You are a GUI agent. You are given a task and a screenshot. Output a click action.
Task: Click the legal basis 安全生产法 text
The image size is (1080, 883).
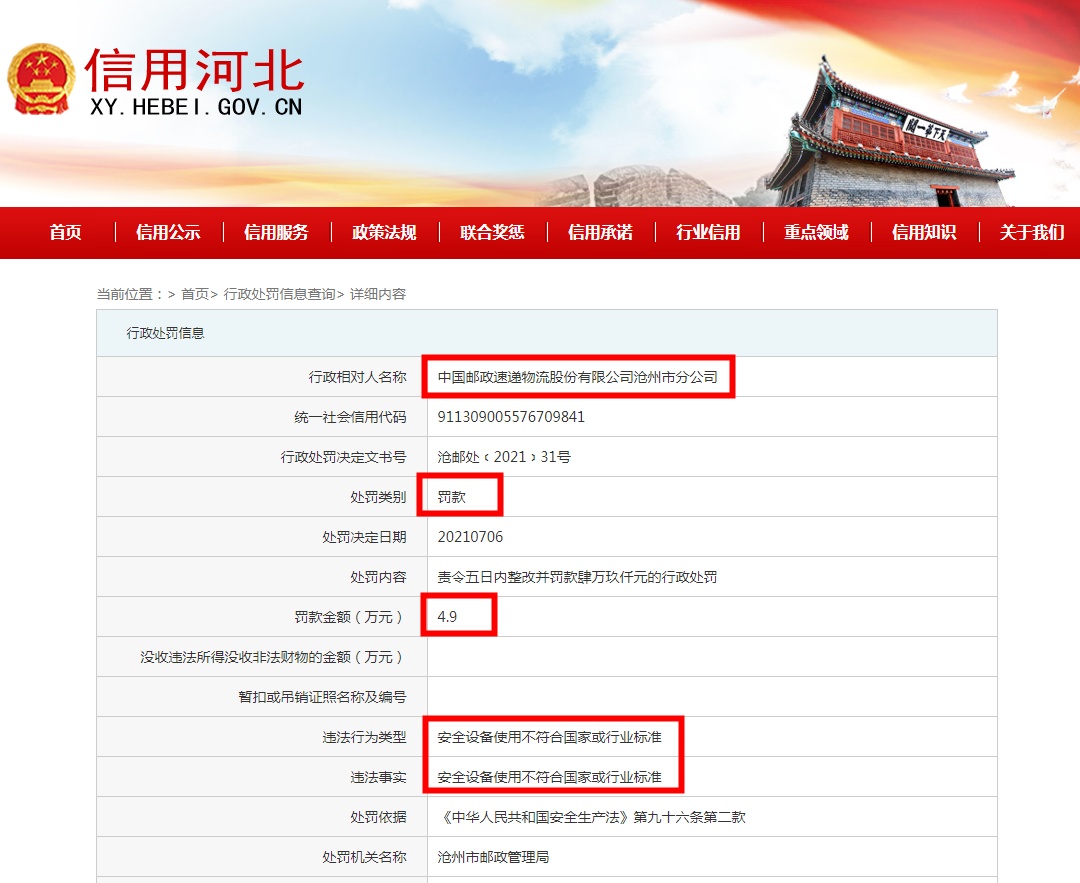point(592,817)
